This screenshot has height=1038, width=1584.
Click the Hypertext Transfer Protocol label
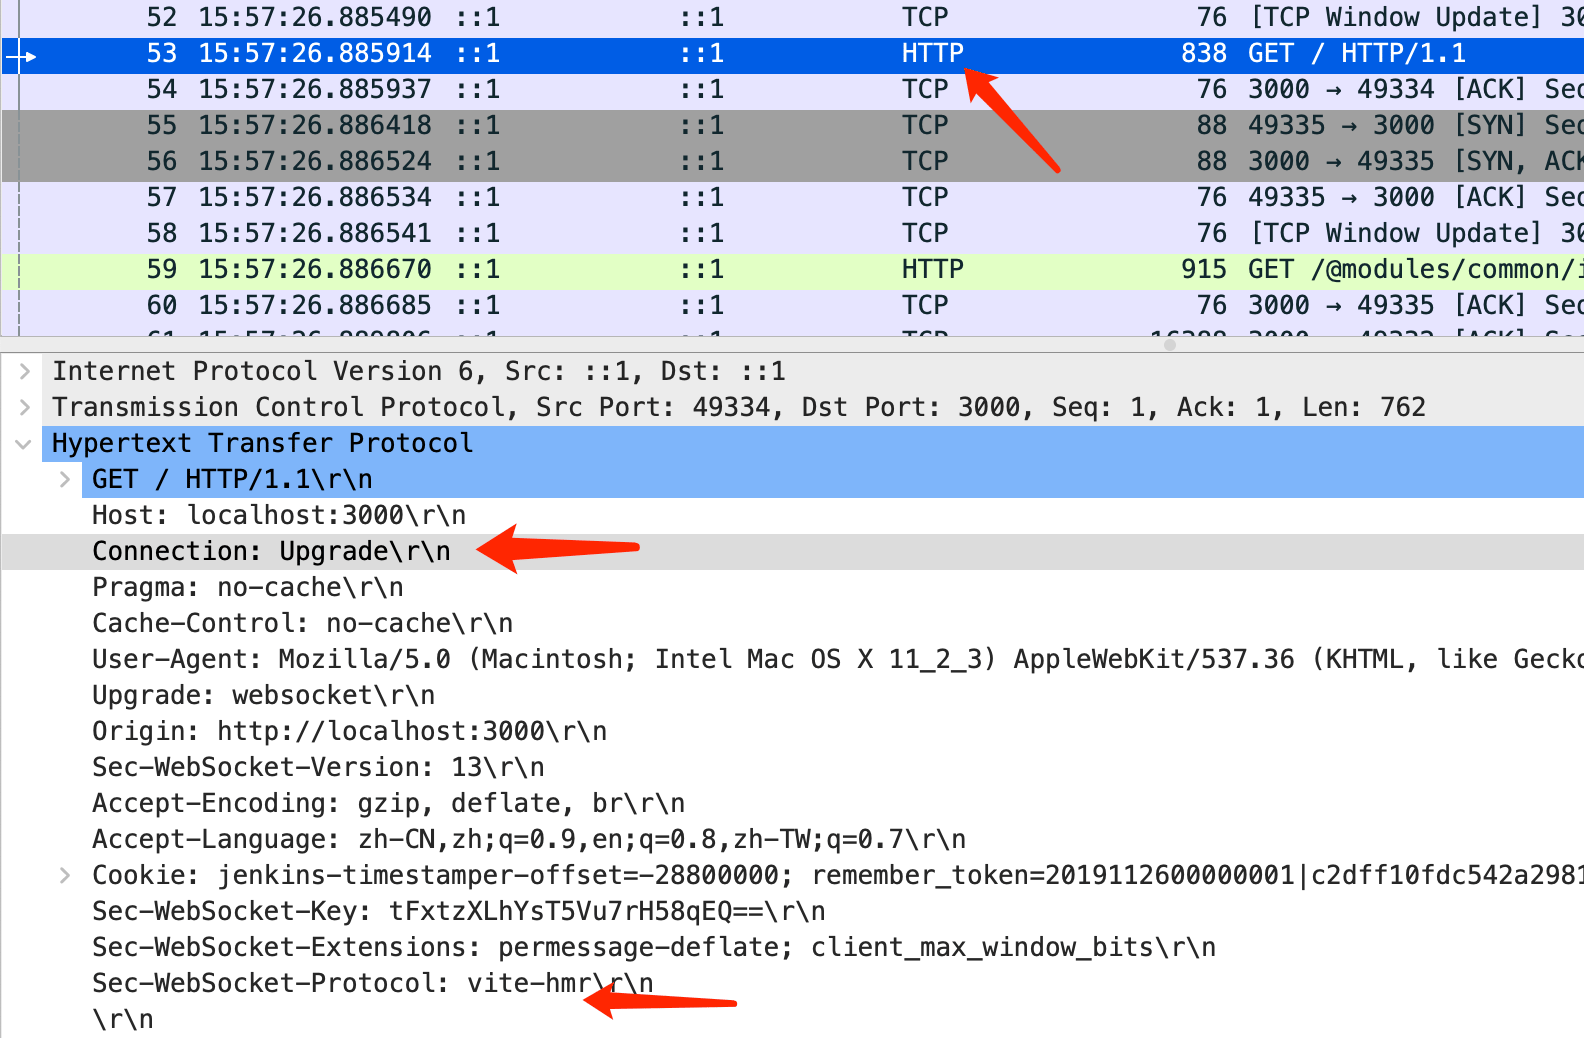pyautogui.click(x=262, y=443)
